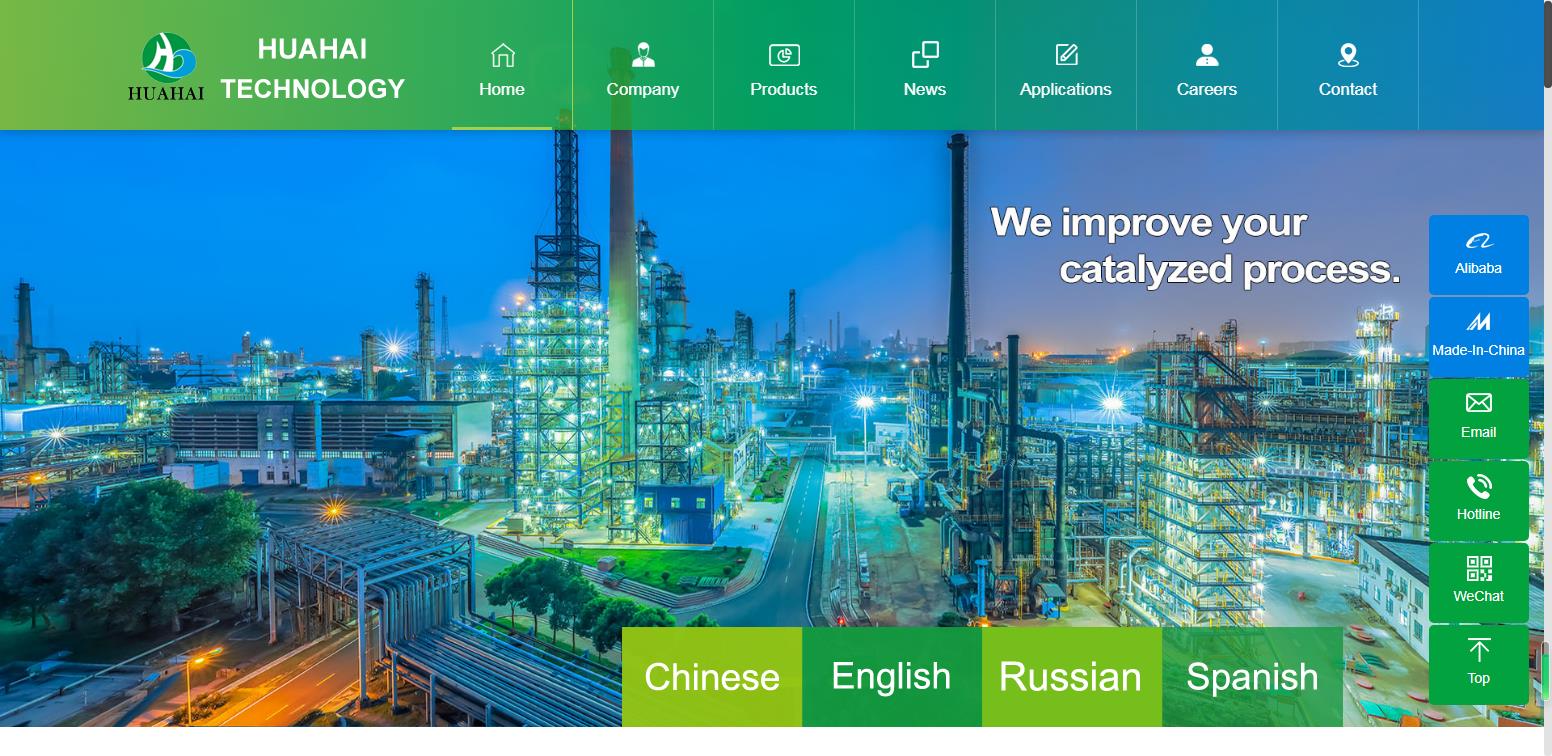The height and width of the screenshot is (756, 1552).
Task: Click the Made-In-China logo icon
Action: [1479, 322]
